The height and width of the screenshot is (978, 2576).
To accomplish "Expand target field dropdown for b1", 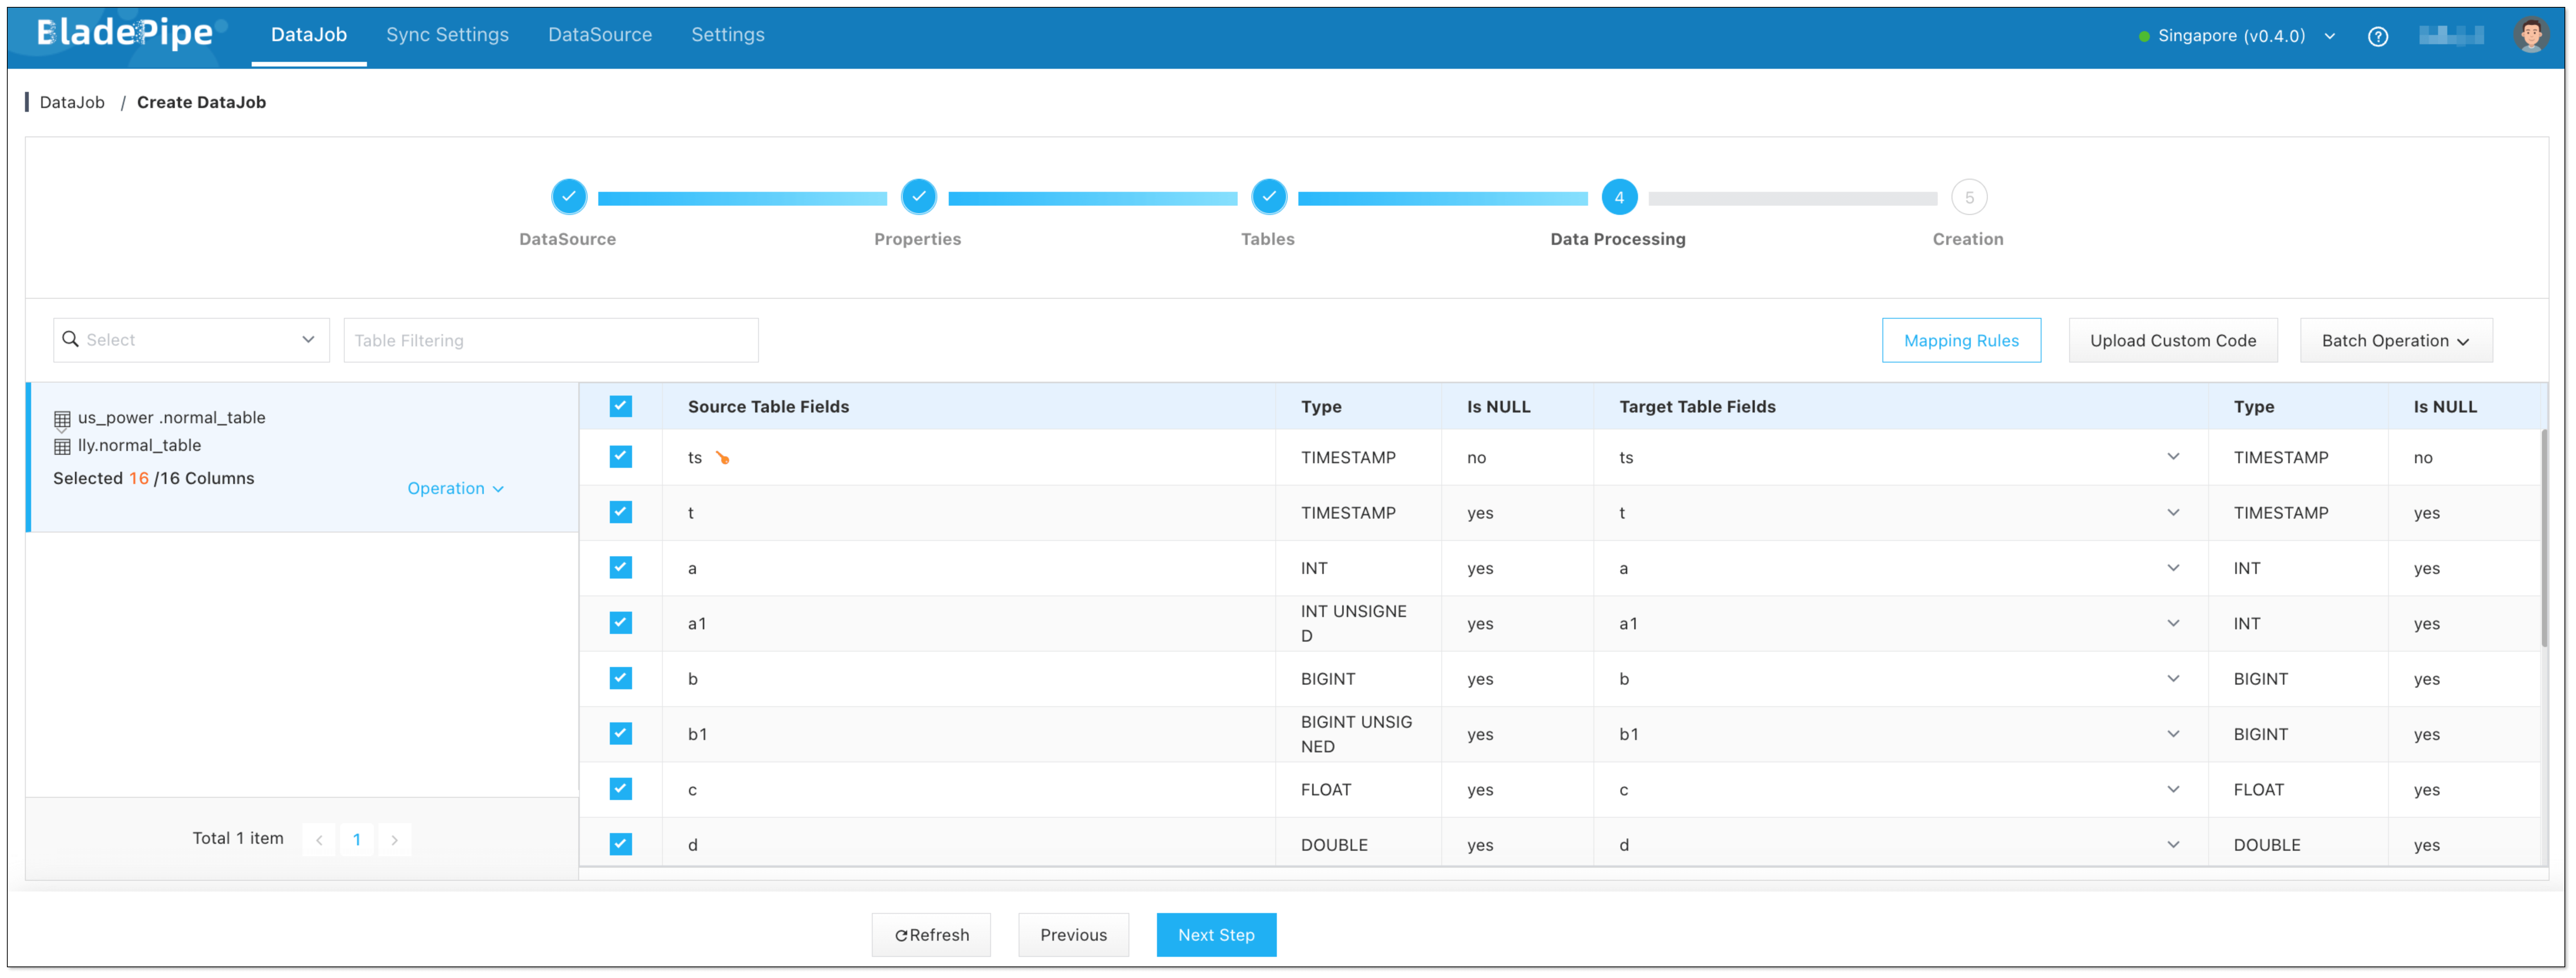I will (x=2172, y=734).
